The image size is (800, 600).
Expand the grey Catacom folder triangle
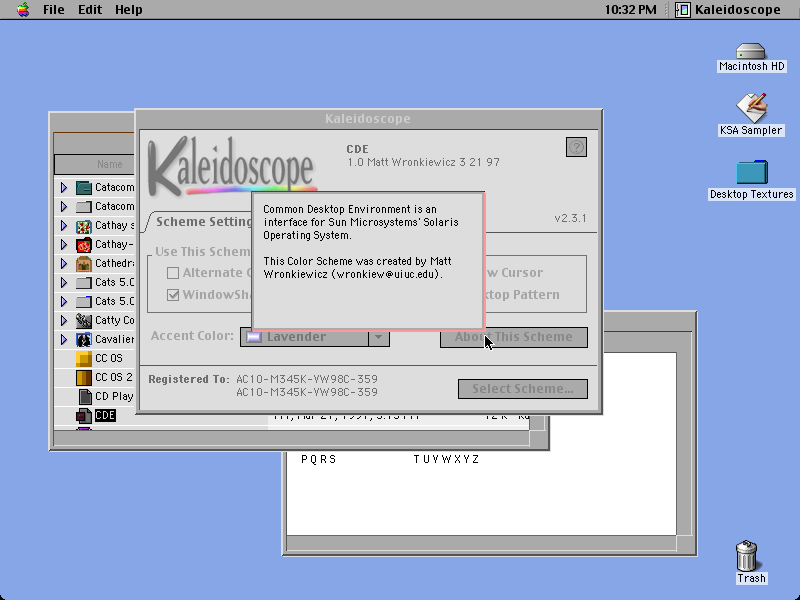(64, 207)
